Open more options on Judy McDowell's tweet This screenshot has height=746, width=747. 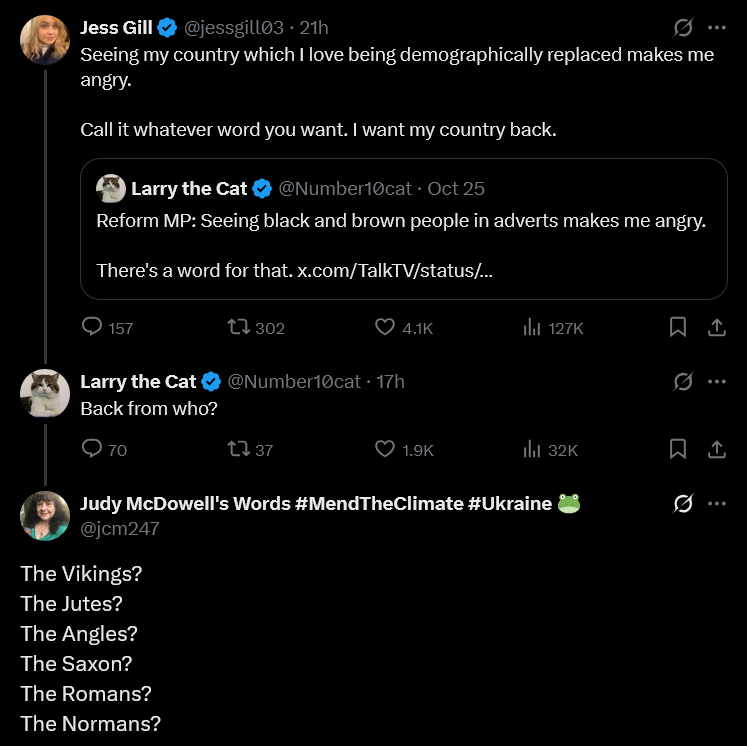[717, 504]
